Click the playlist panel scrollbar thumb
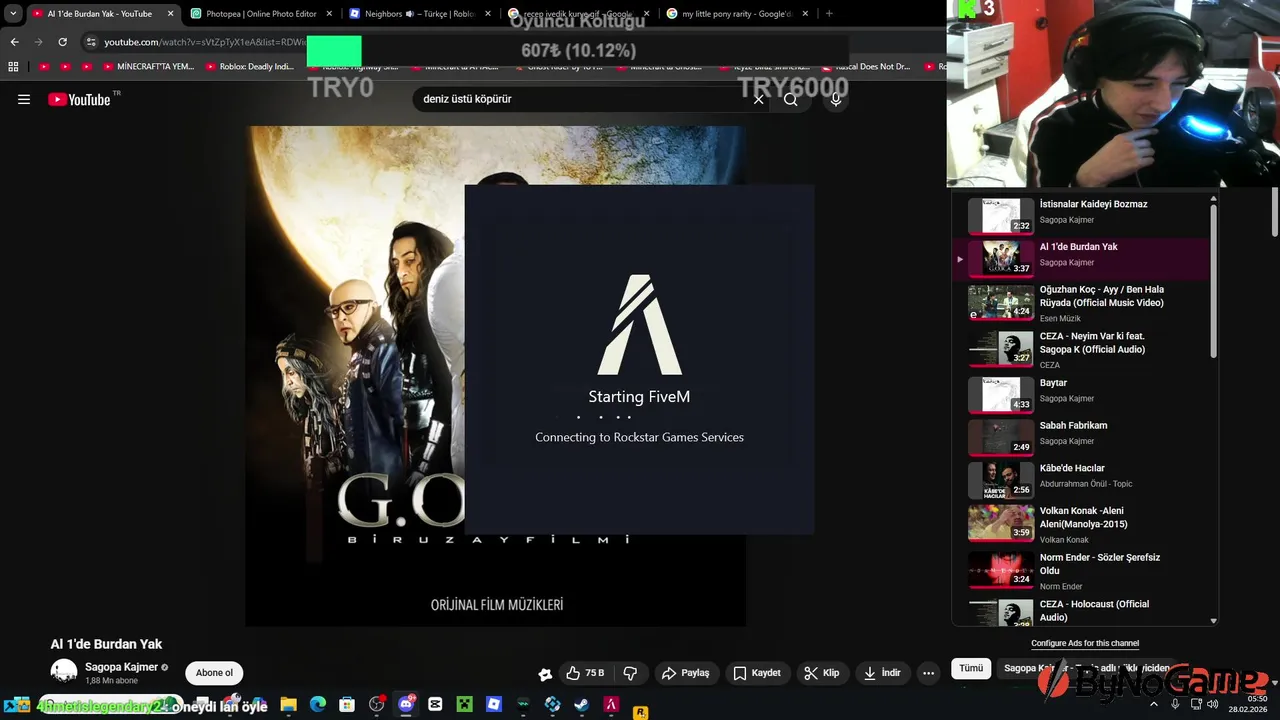The width and height of the screenshot is (1280, 720). pos(1214,282)
